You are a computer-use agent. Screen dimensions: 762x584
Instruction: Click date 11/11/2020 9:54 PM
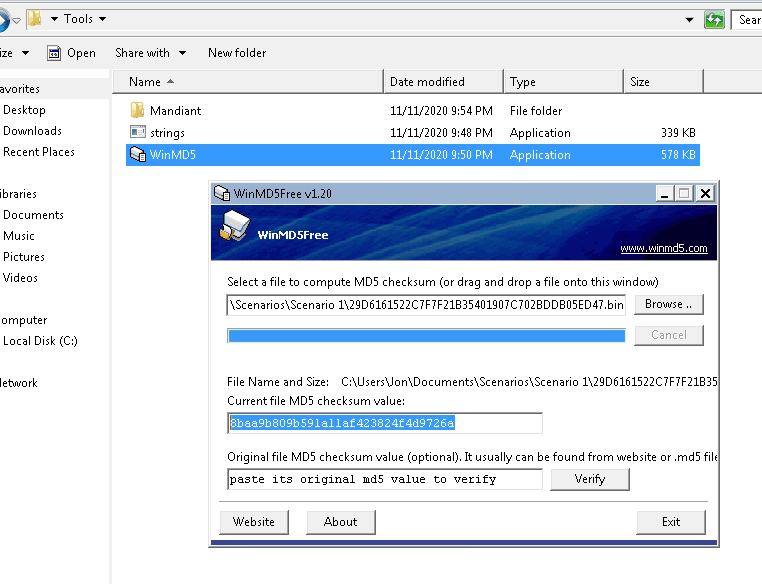(441, 111)
